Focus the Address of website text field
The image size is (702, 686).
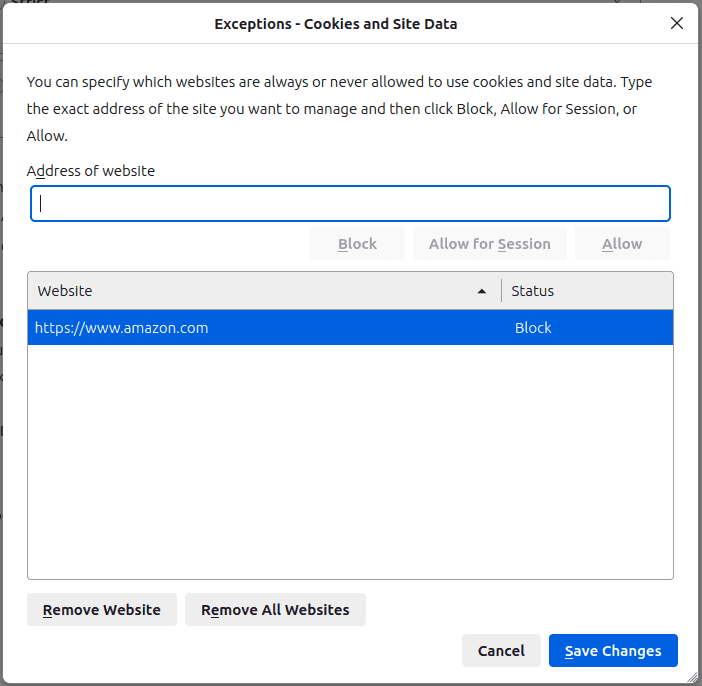(x=350, y=203)
